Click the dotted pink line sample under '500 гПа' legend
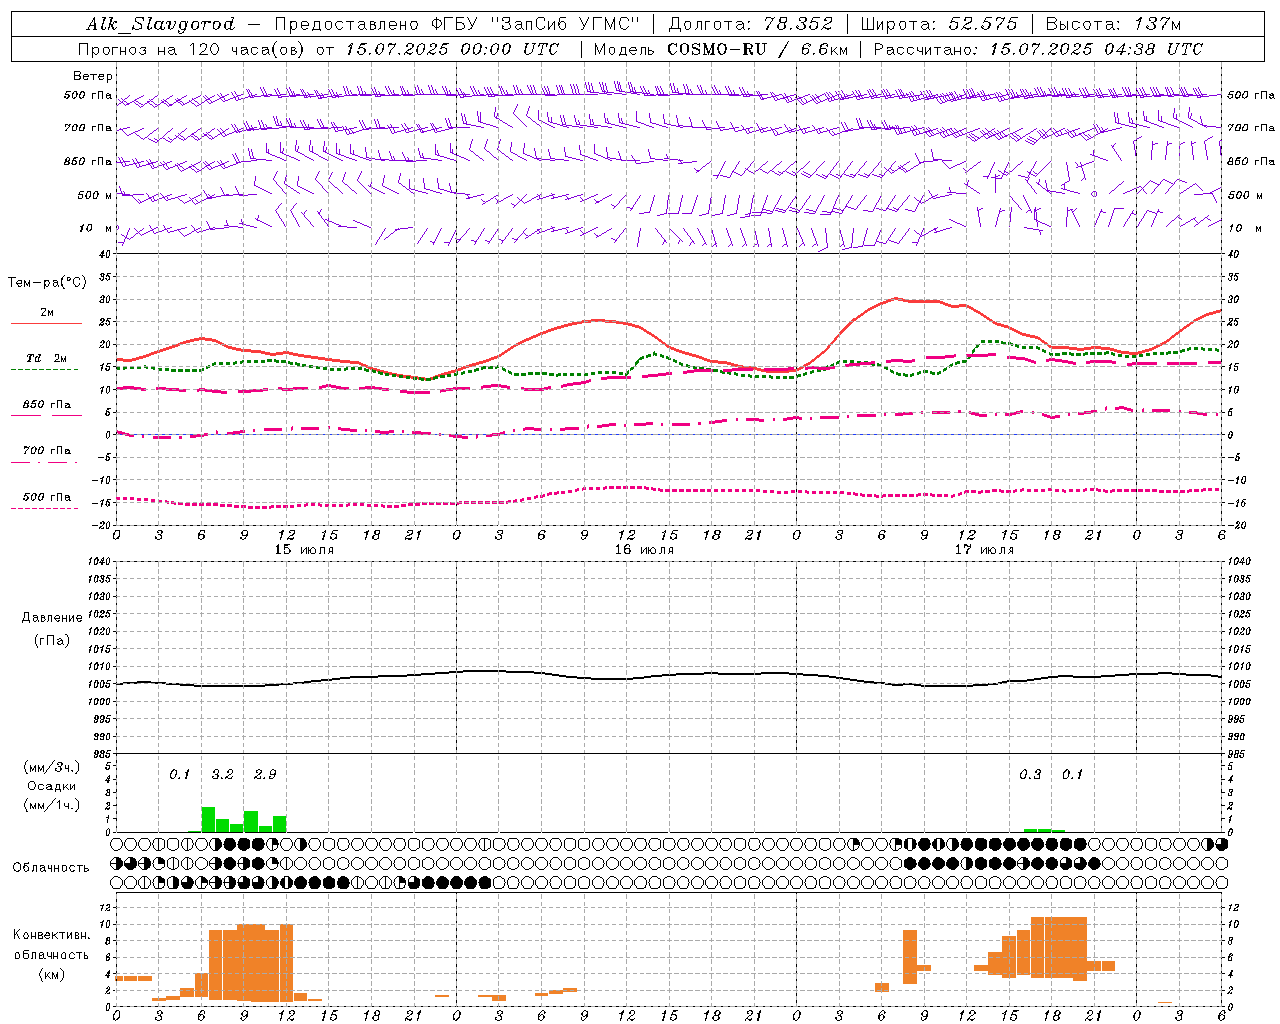Screen dimensions: 1280x1024 (44, 508)
